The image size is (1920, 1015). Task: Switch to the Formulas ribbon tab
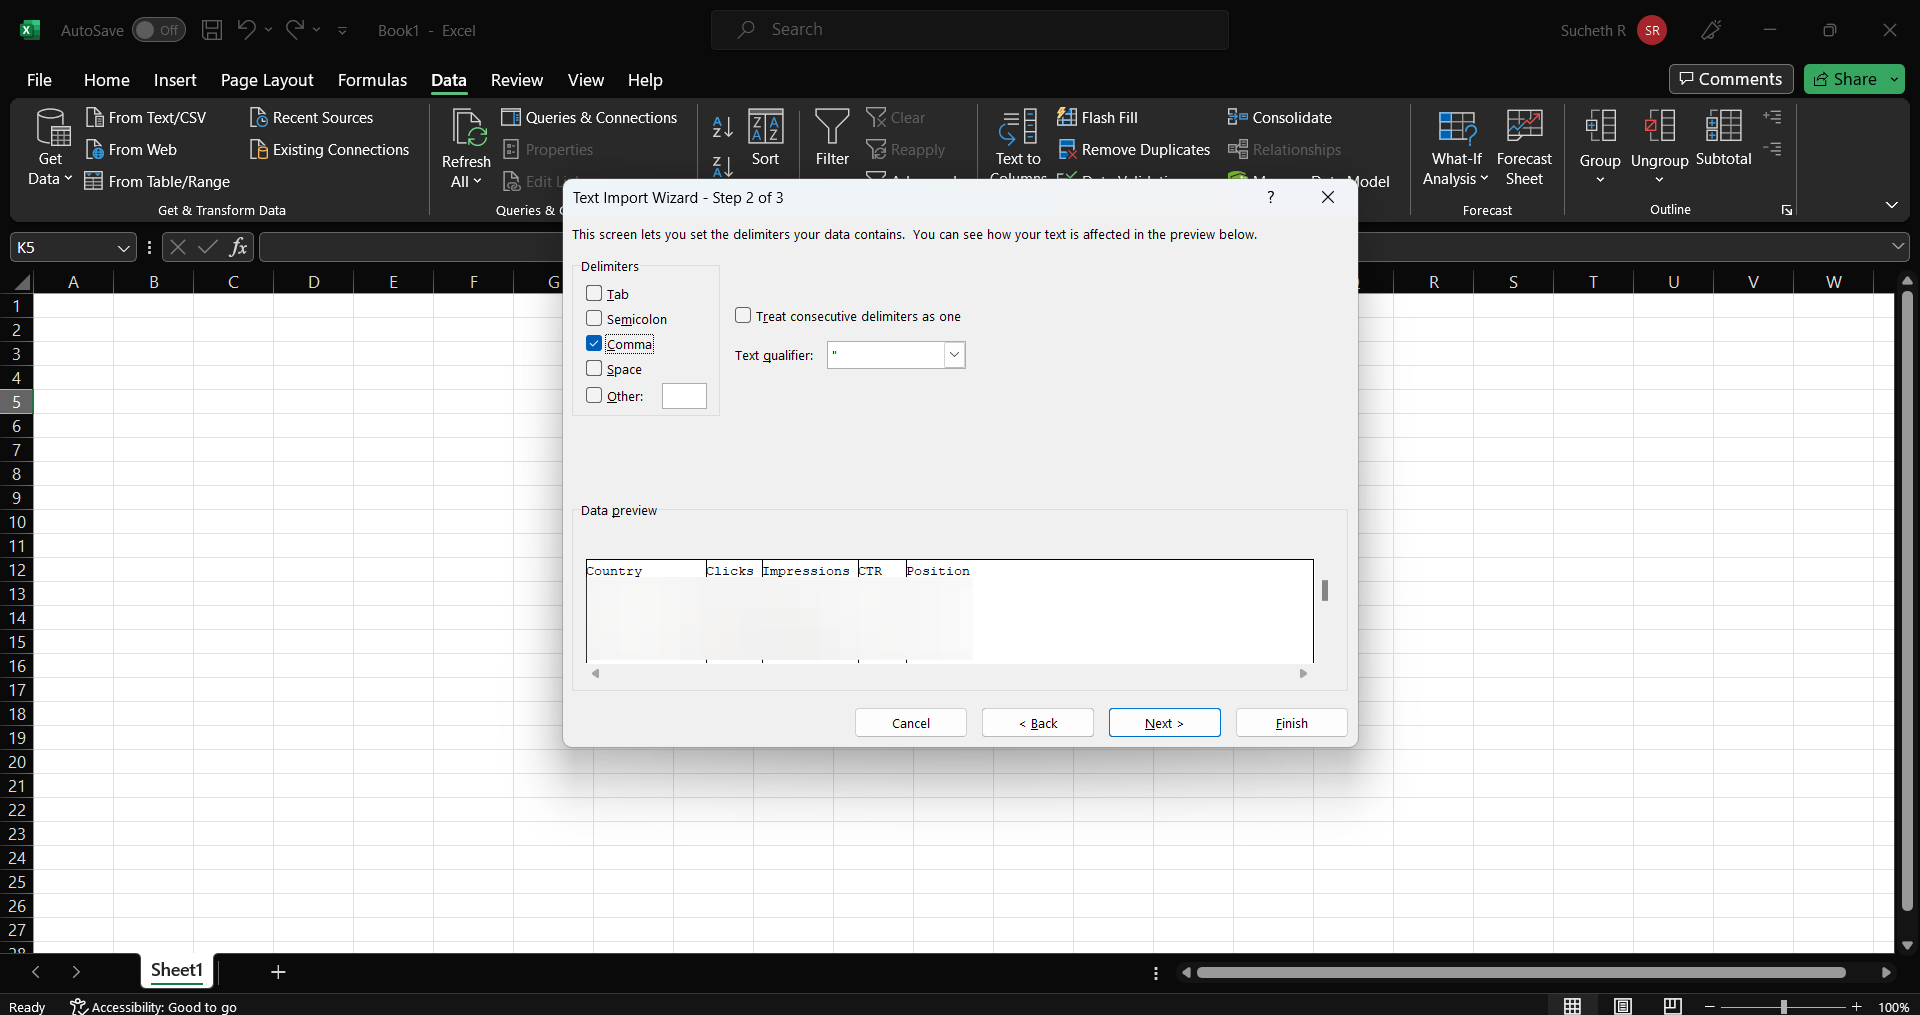click(372, 80)
